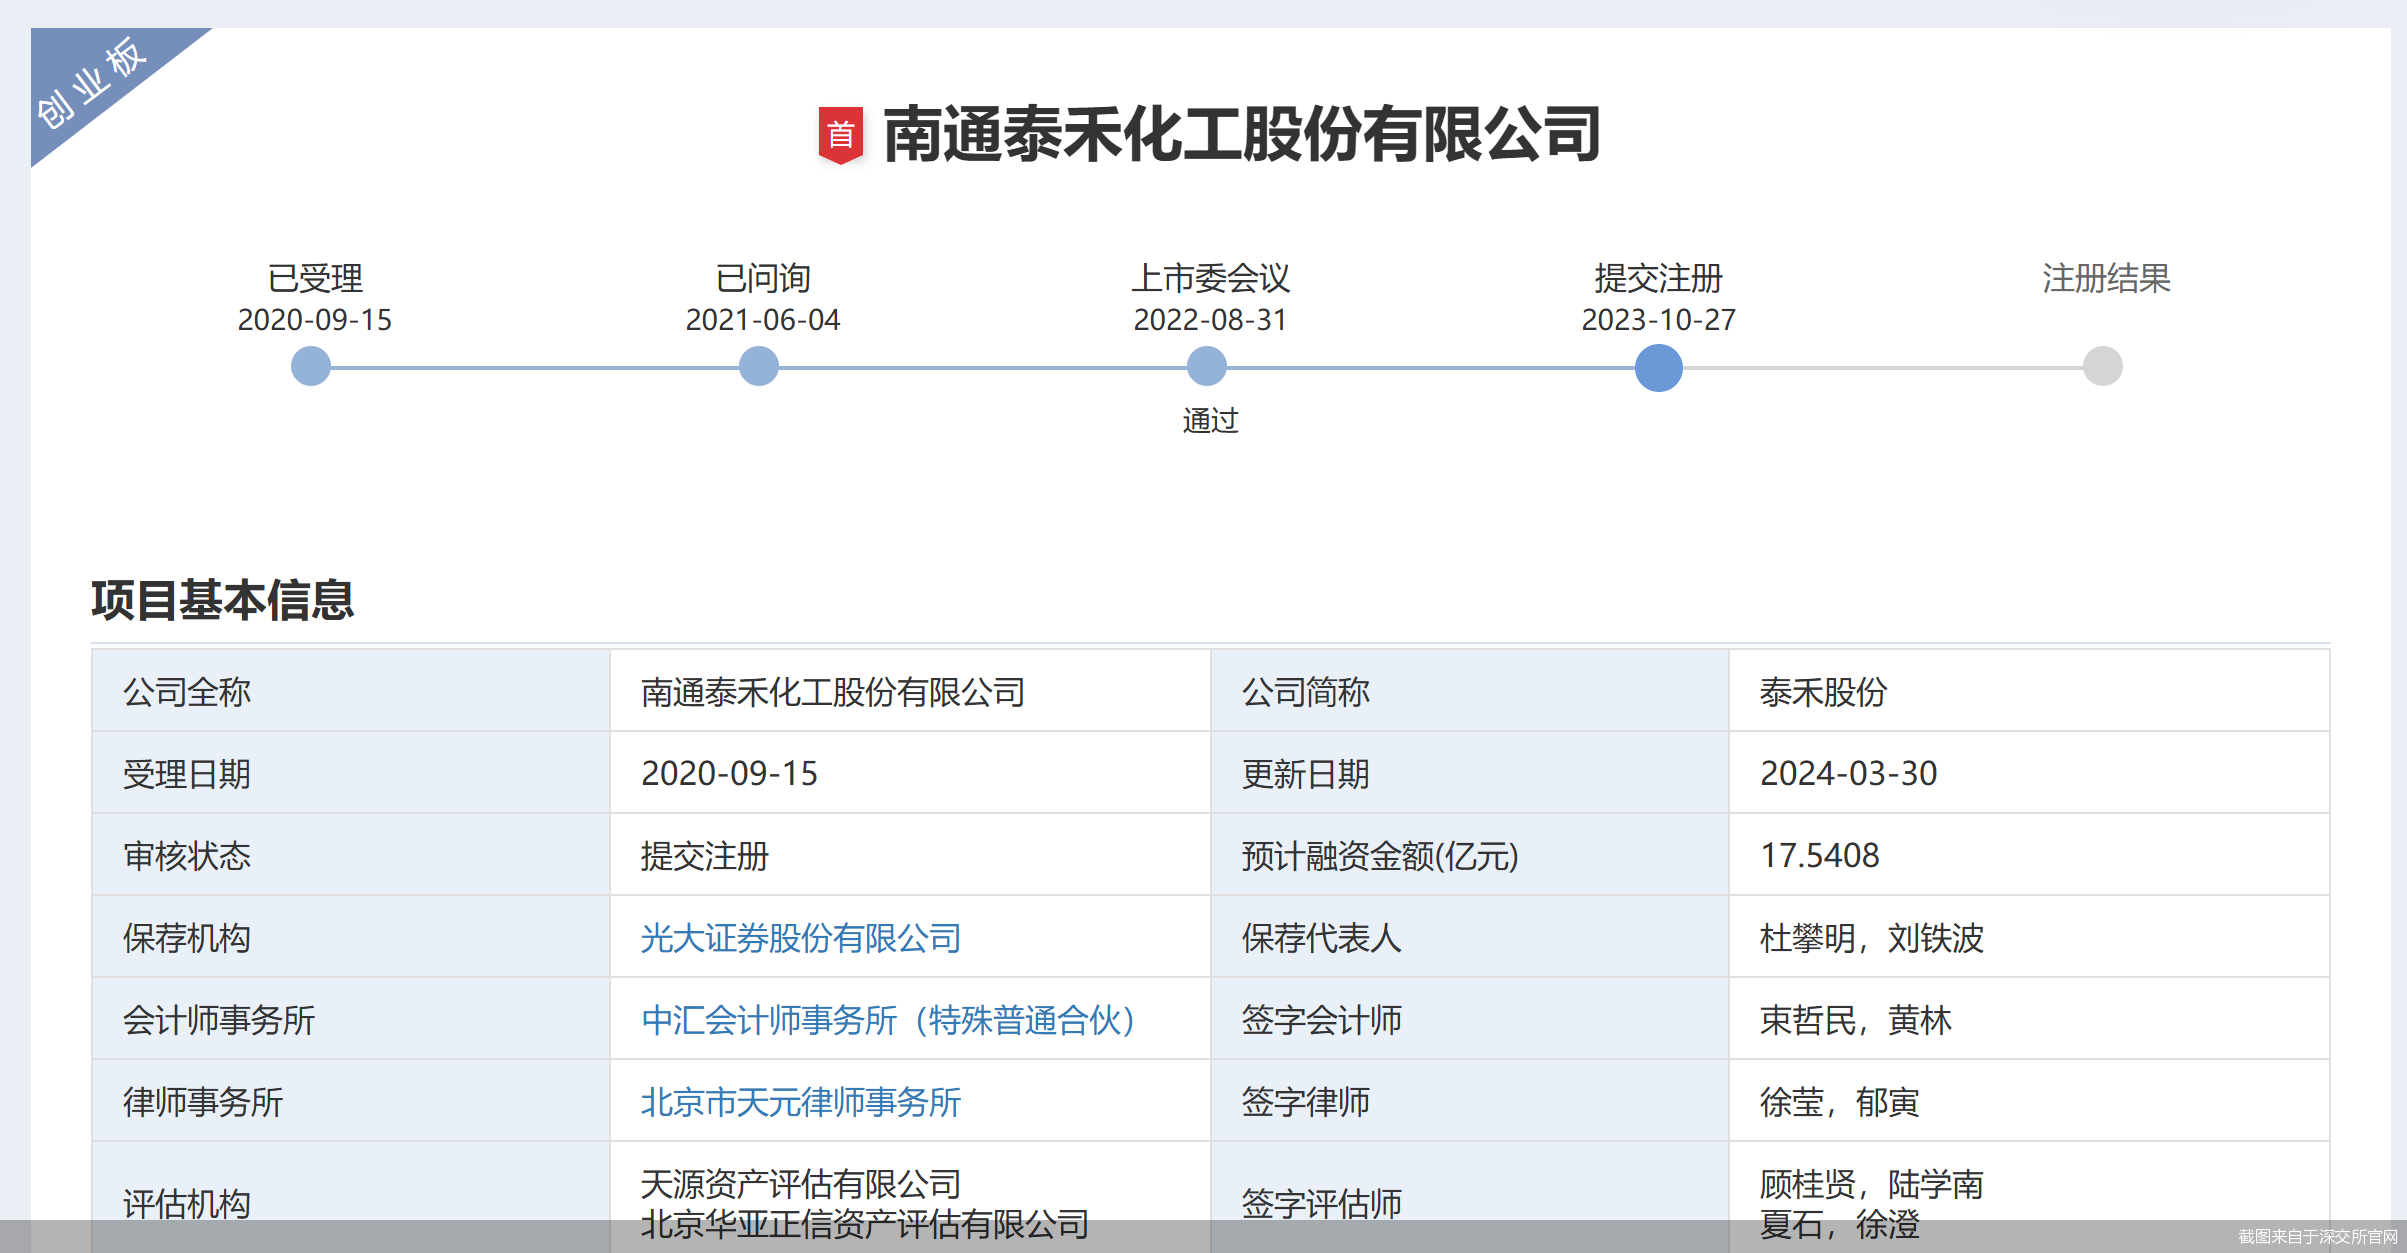Image resolution: width=2407 pixels, height=1253 pixels.
Task: Click the signing lawyers 徐莹，郁寅
Action: tap(1840, 1102)
